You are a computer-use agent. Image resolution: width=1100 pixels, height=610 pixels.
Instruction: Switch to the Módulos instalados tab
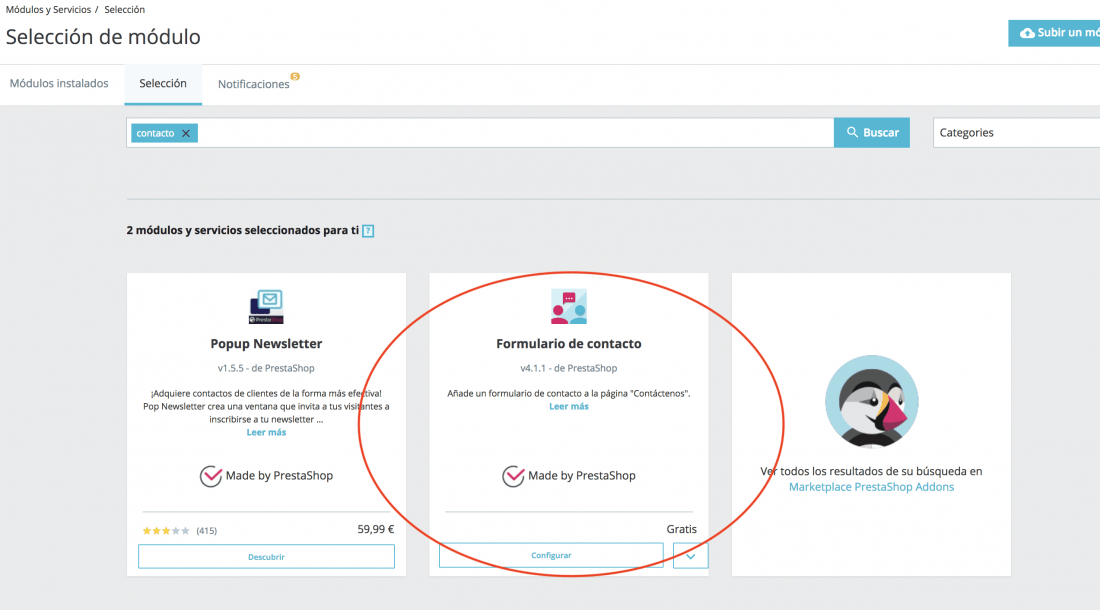[x=59, y=83]
